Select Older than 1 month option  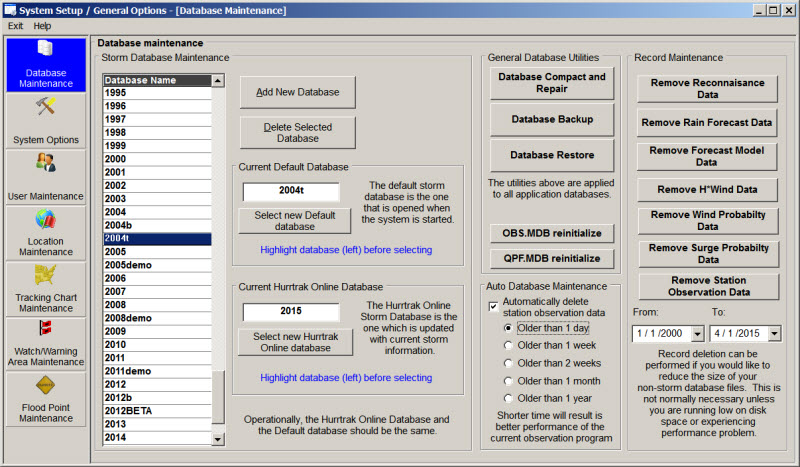point(508,381)
